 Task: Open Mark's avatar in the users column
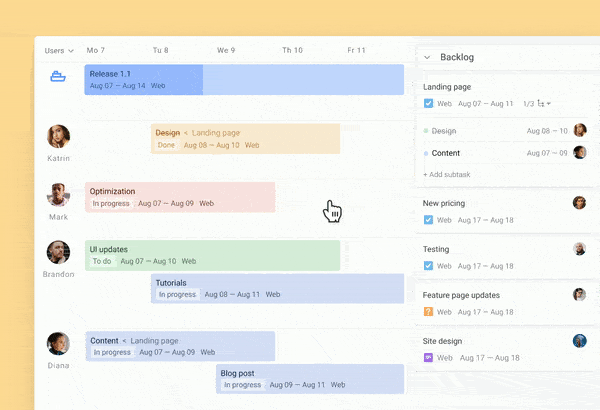58,194
